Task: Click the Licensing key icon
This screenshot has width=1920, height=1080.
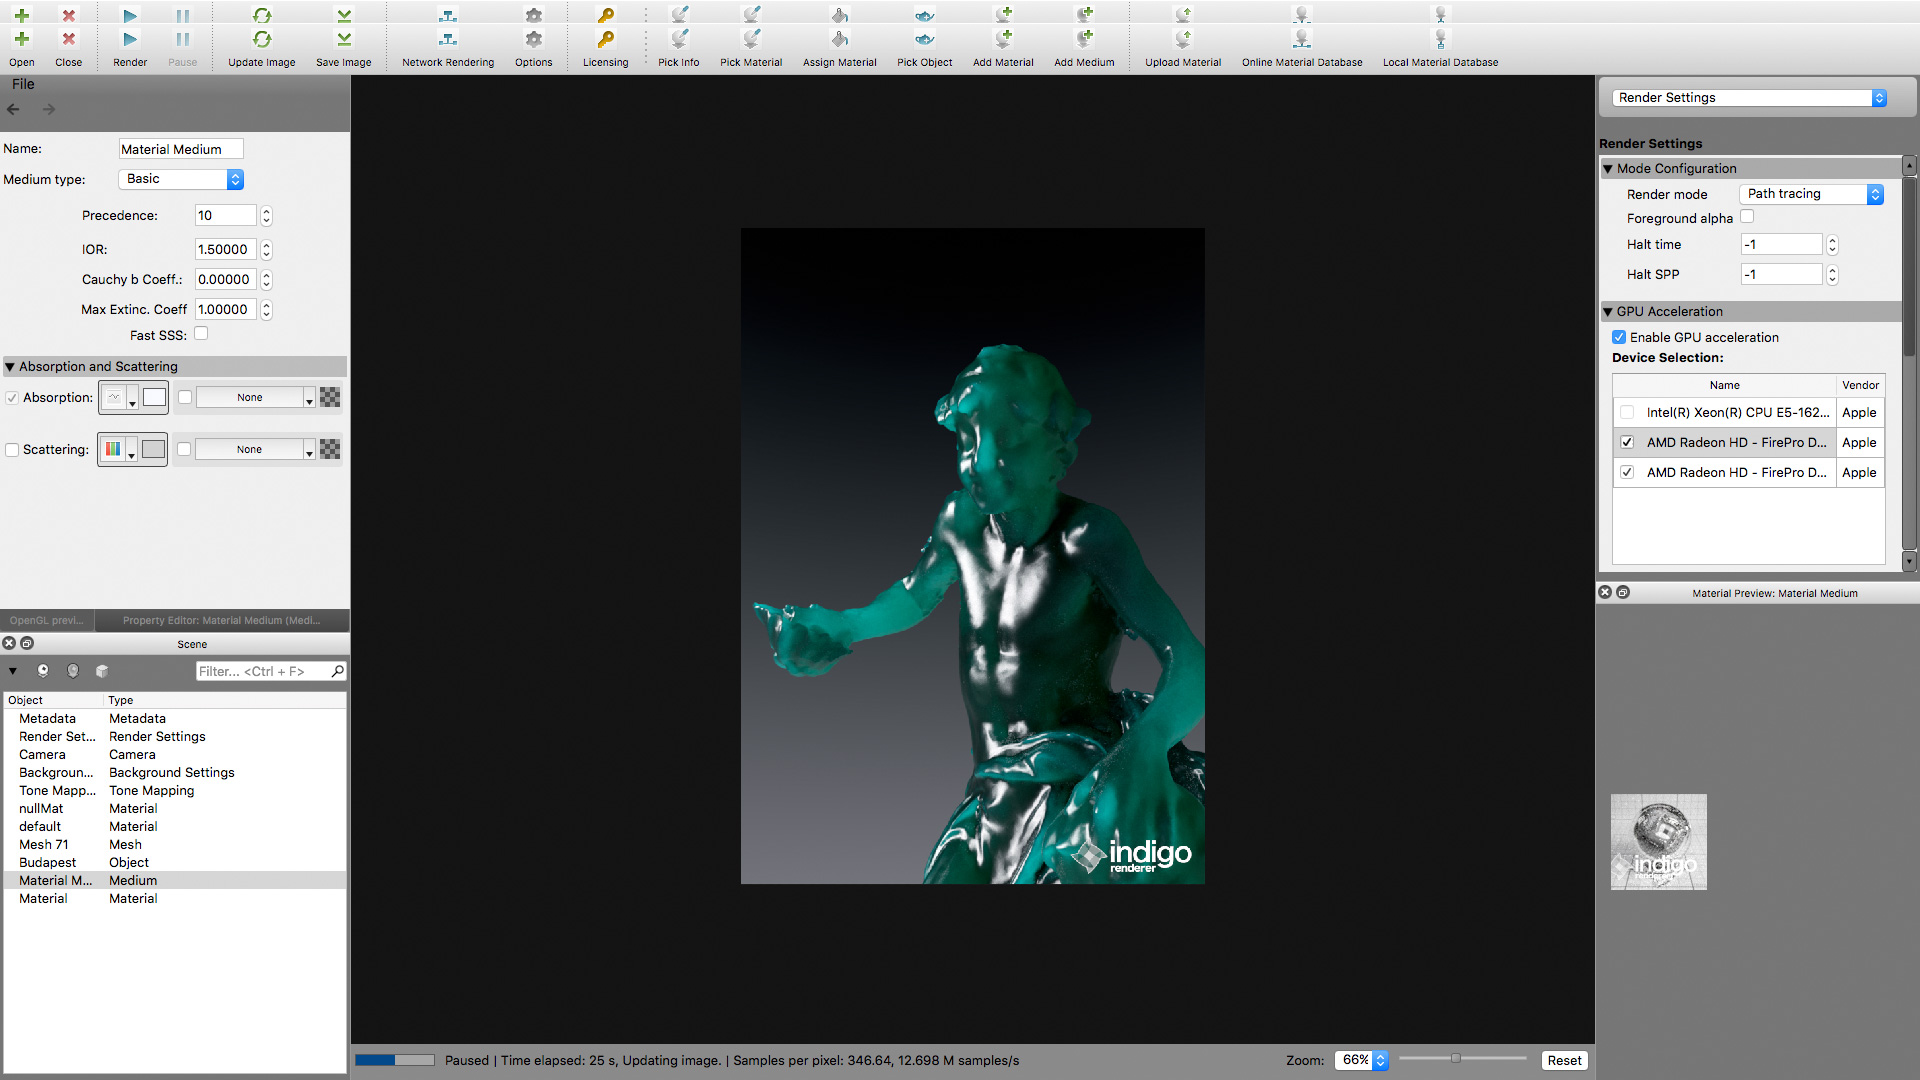Action: point(605,39)
